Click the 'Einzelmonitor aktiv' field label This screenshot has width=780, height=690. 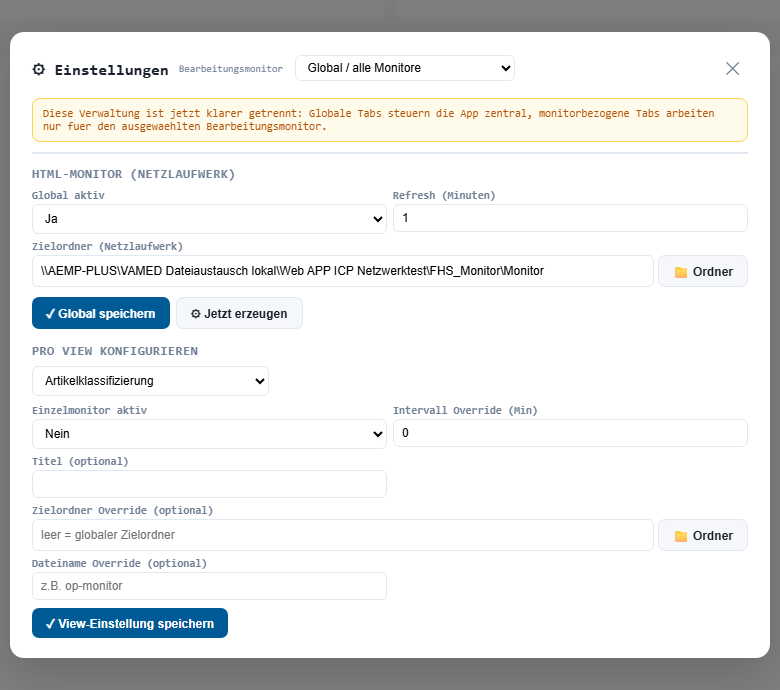coord(90,410)
